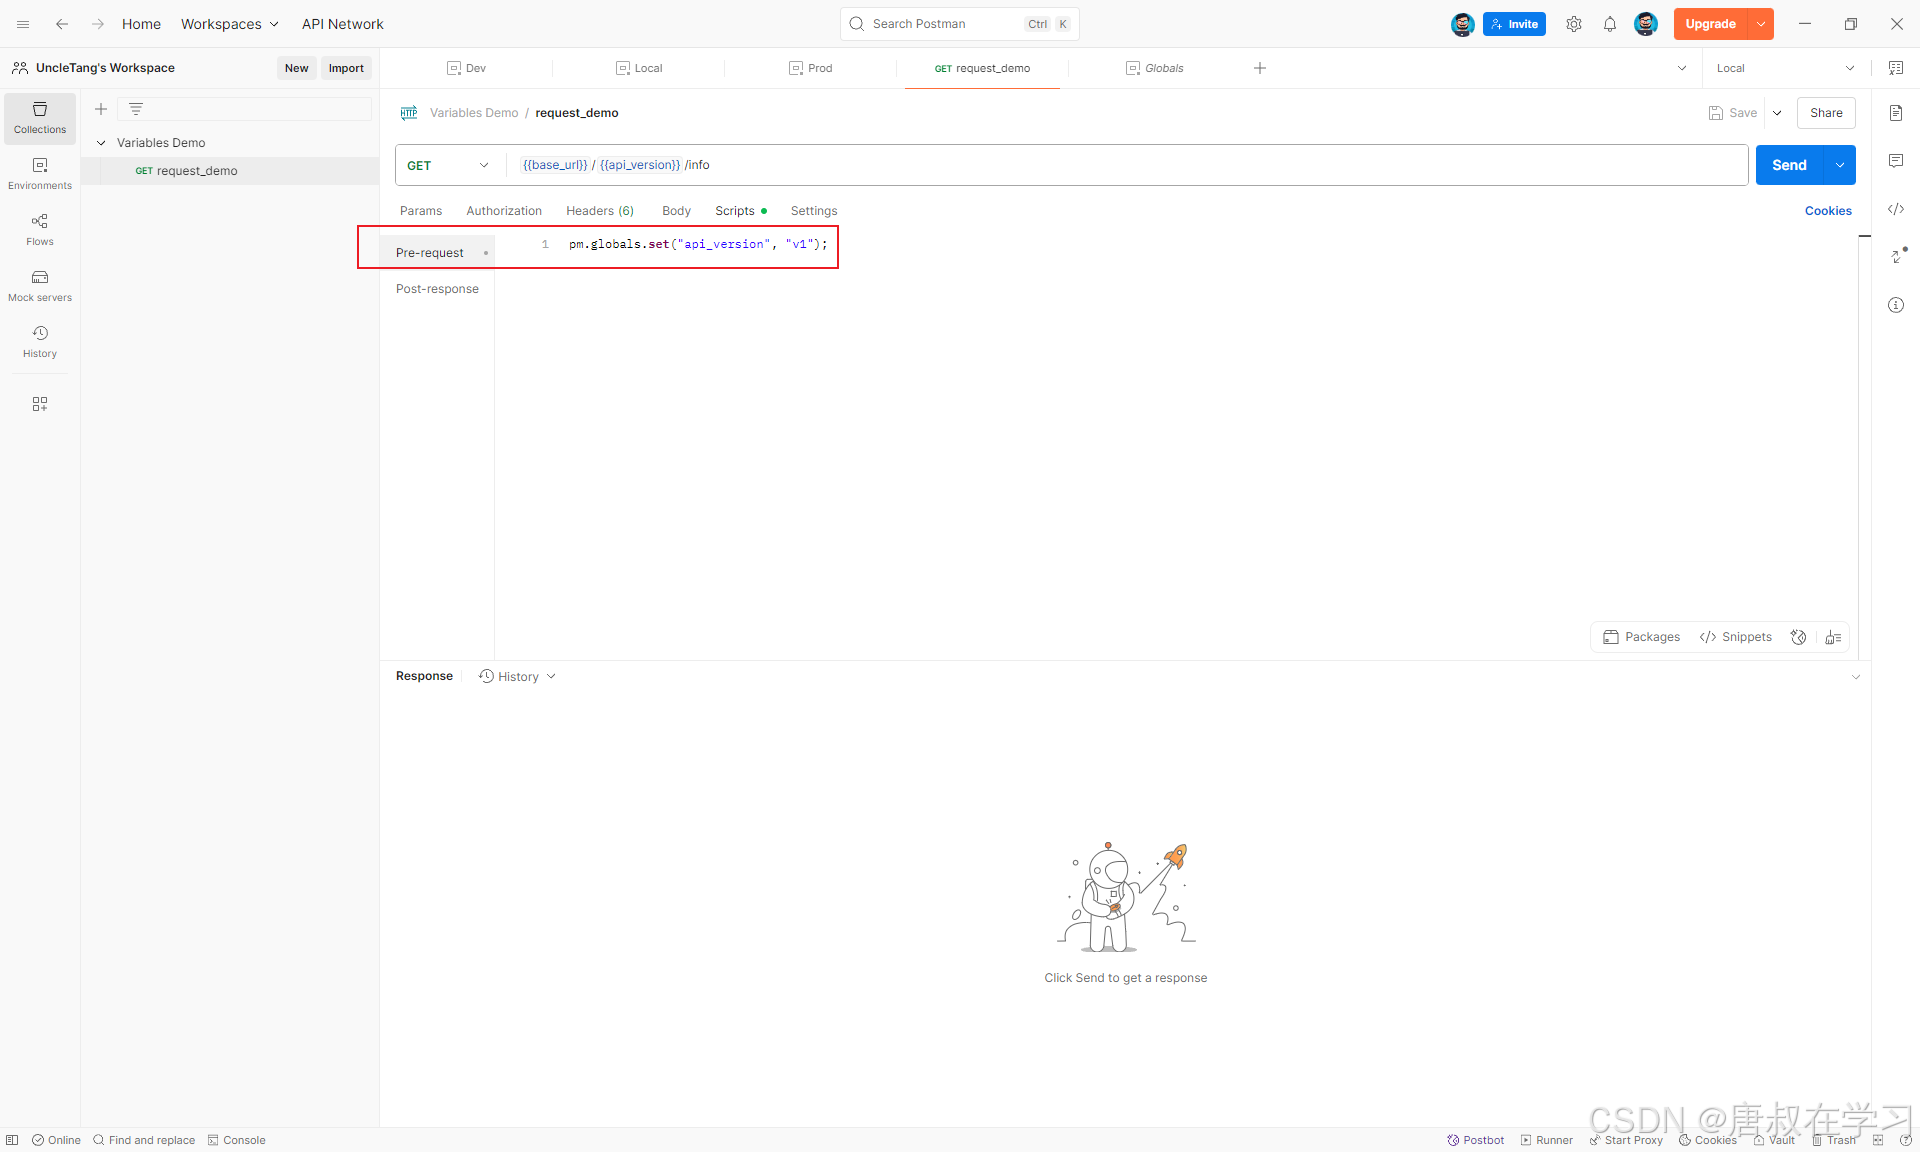Select the Post-response script tab

pos(437,289)
